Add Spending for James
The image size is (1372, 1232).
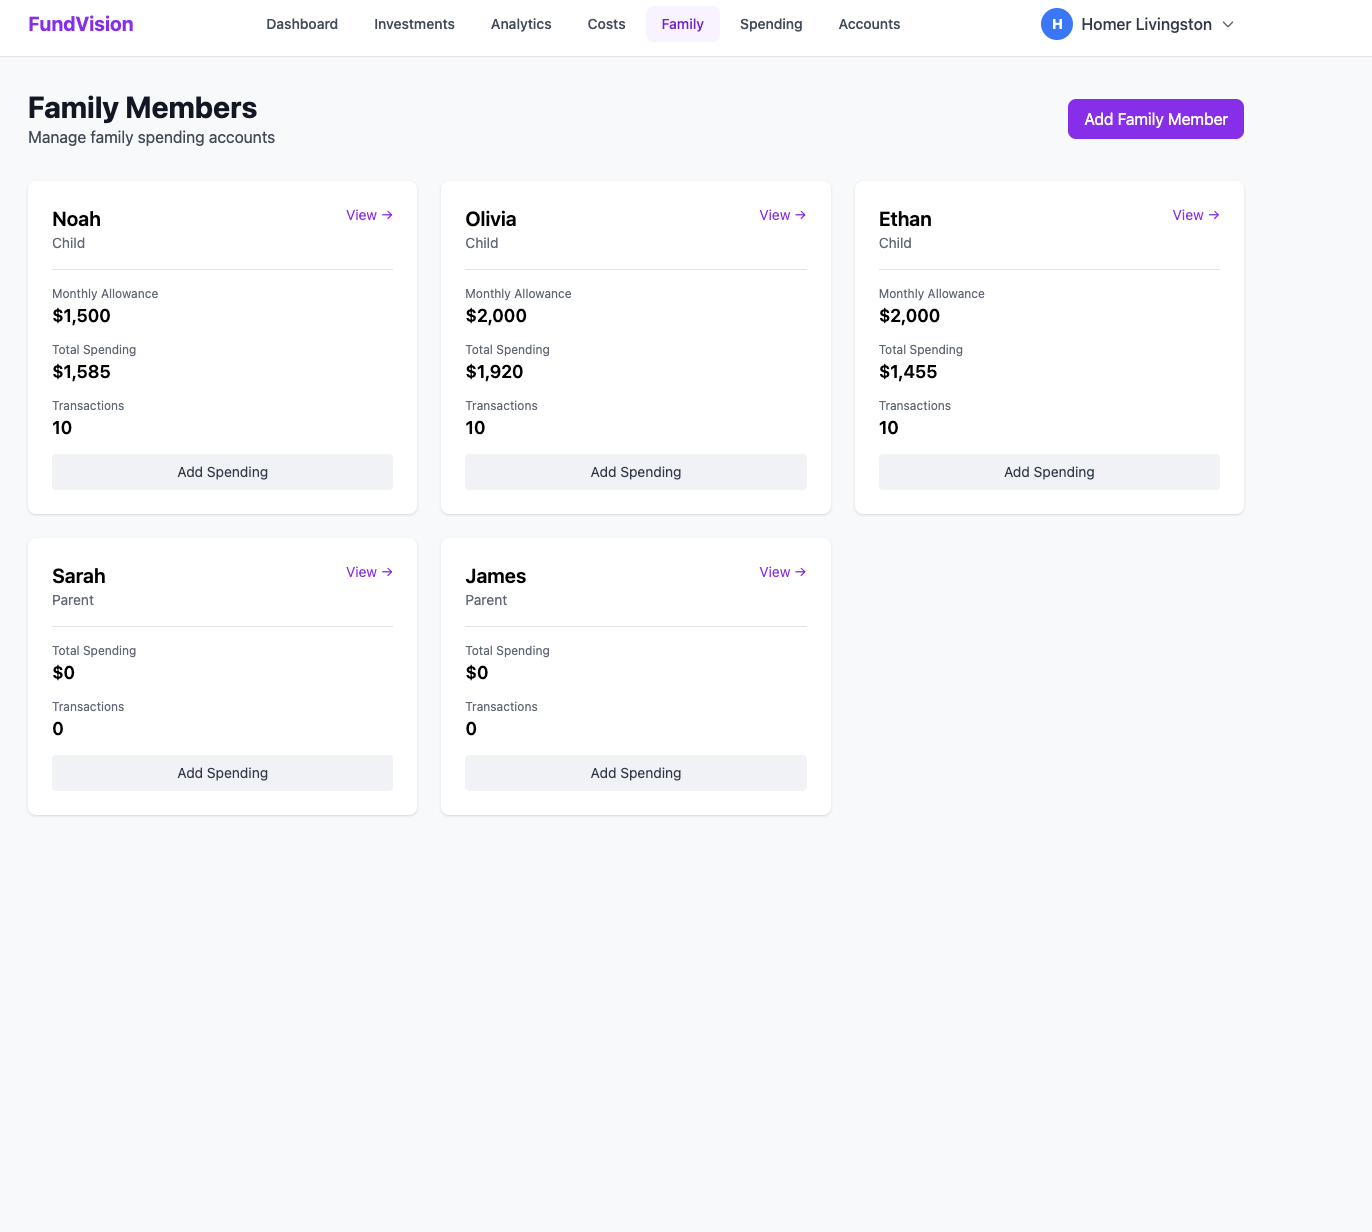click(x=636, y=773)
